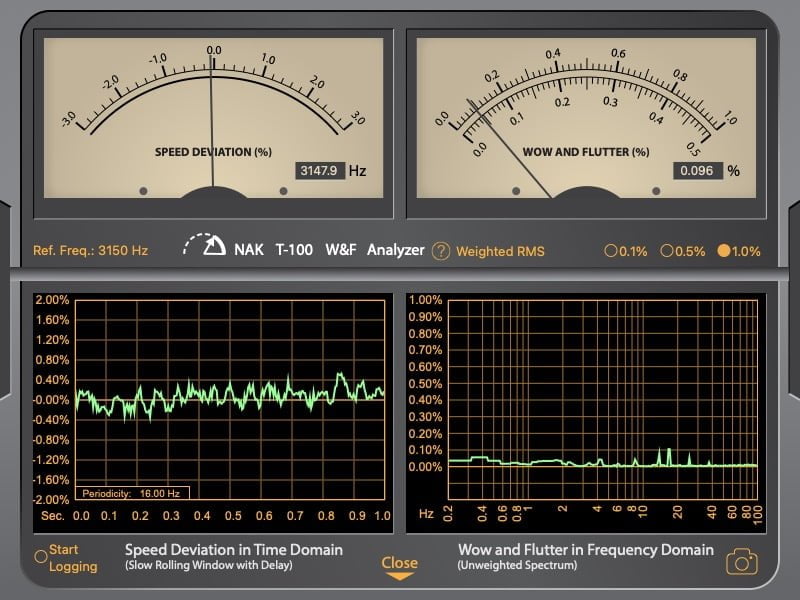
Task: Select the 1.0% range radio button
Action: coord(724,251)
